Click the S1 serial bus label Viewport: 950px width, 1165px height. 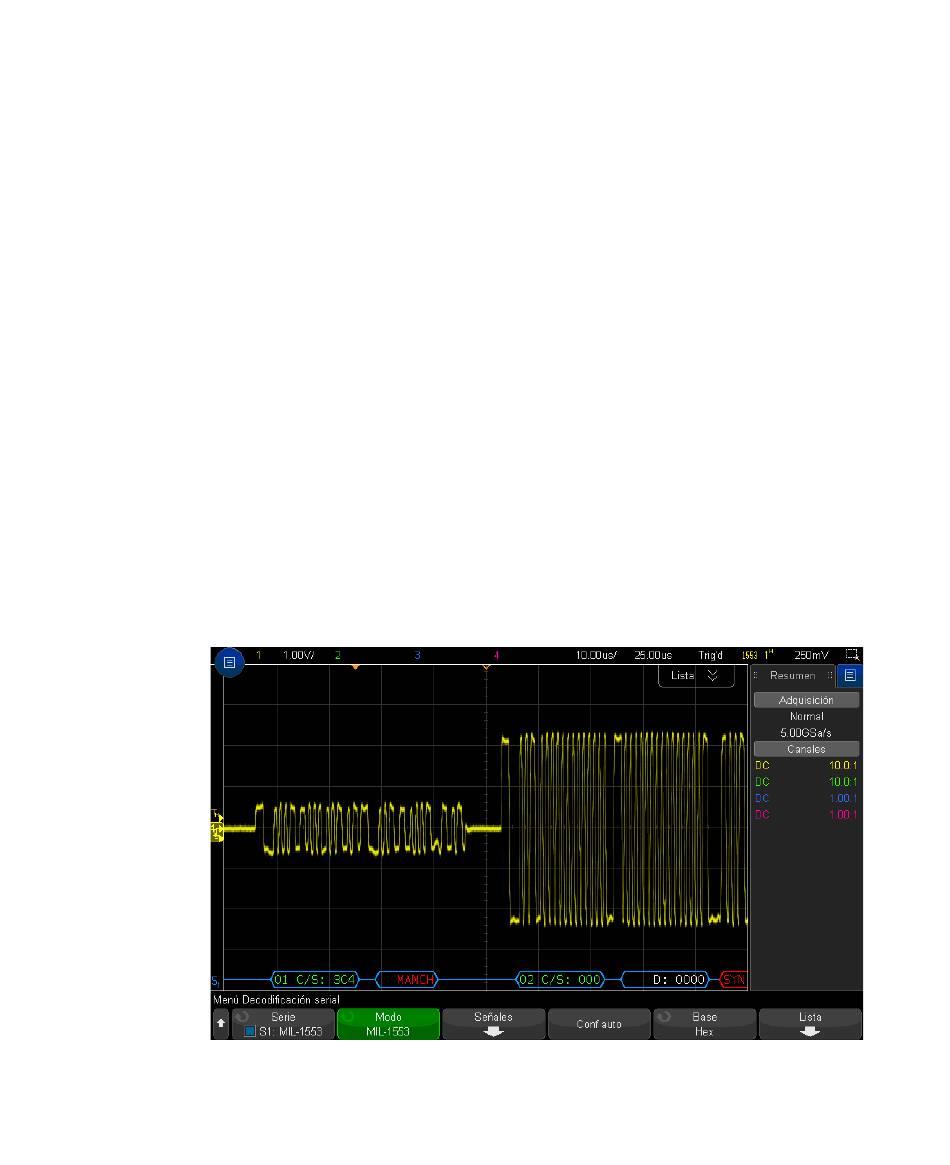click(x=215, y=981)
